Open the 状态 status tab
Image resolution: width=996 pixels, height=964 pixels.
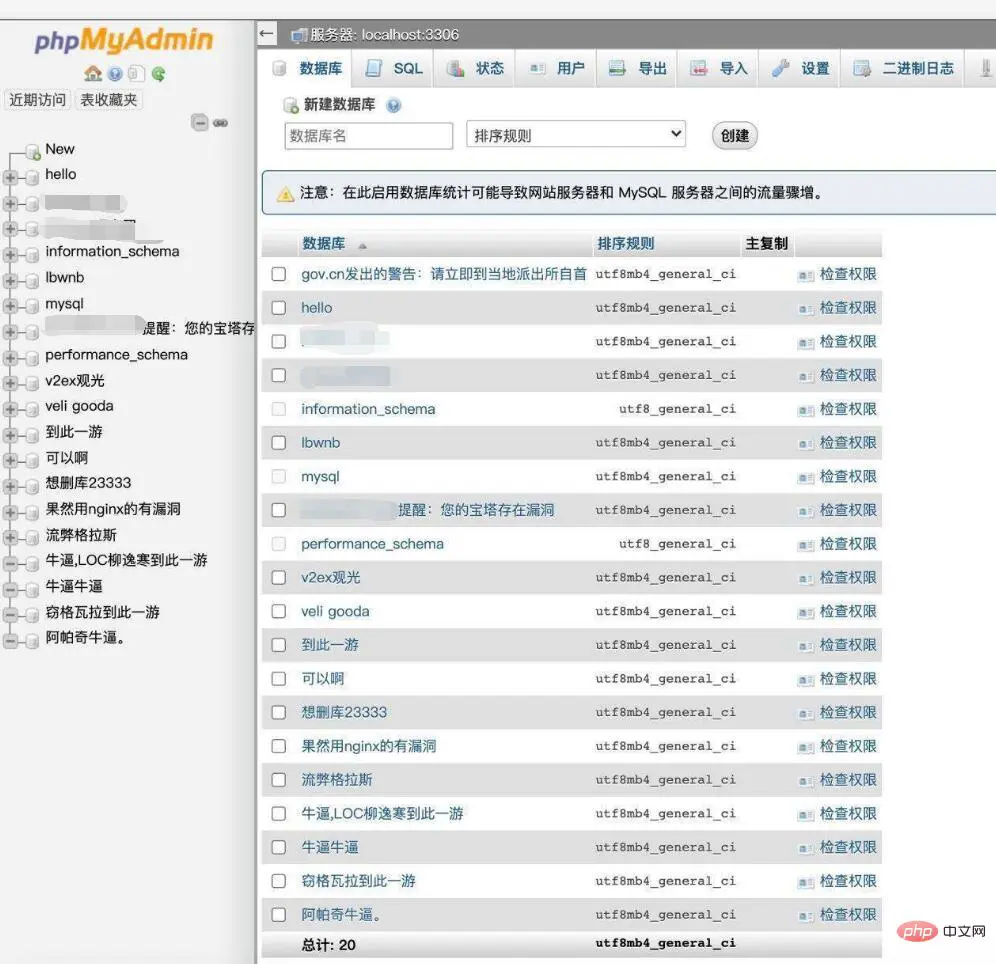(x=475, y=69)
